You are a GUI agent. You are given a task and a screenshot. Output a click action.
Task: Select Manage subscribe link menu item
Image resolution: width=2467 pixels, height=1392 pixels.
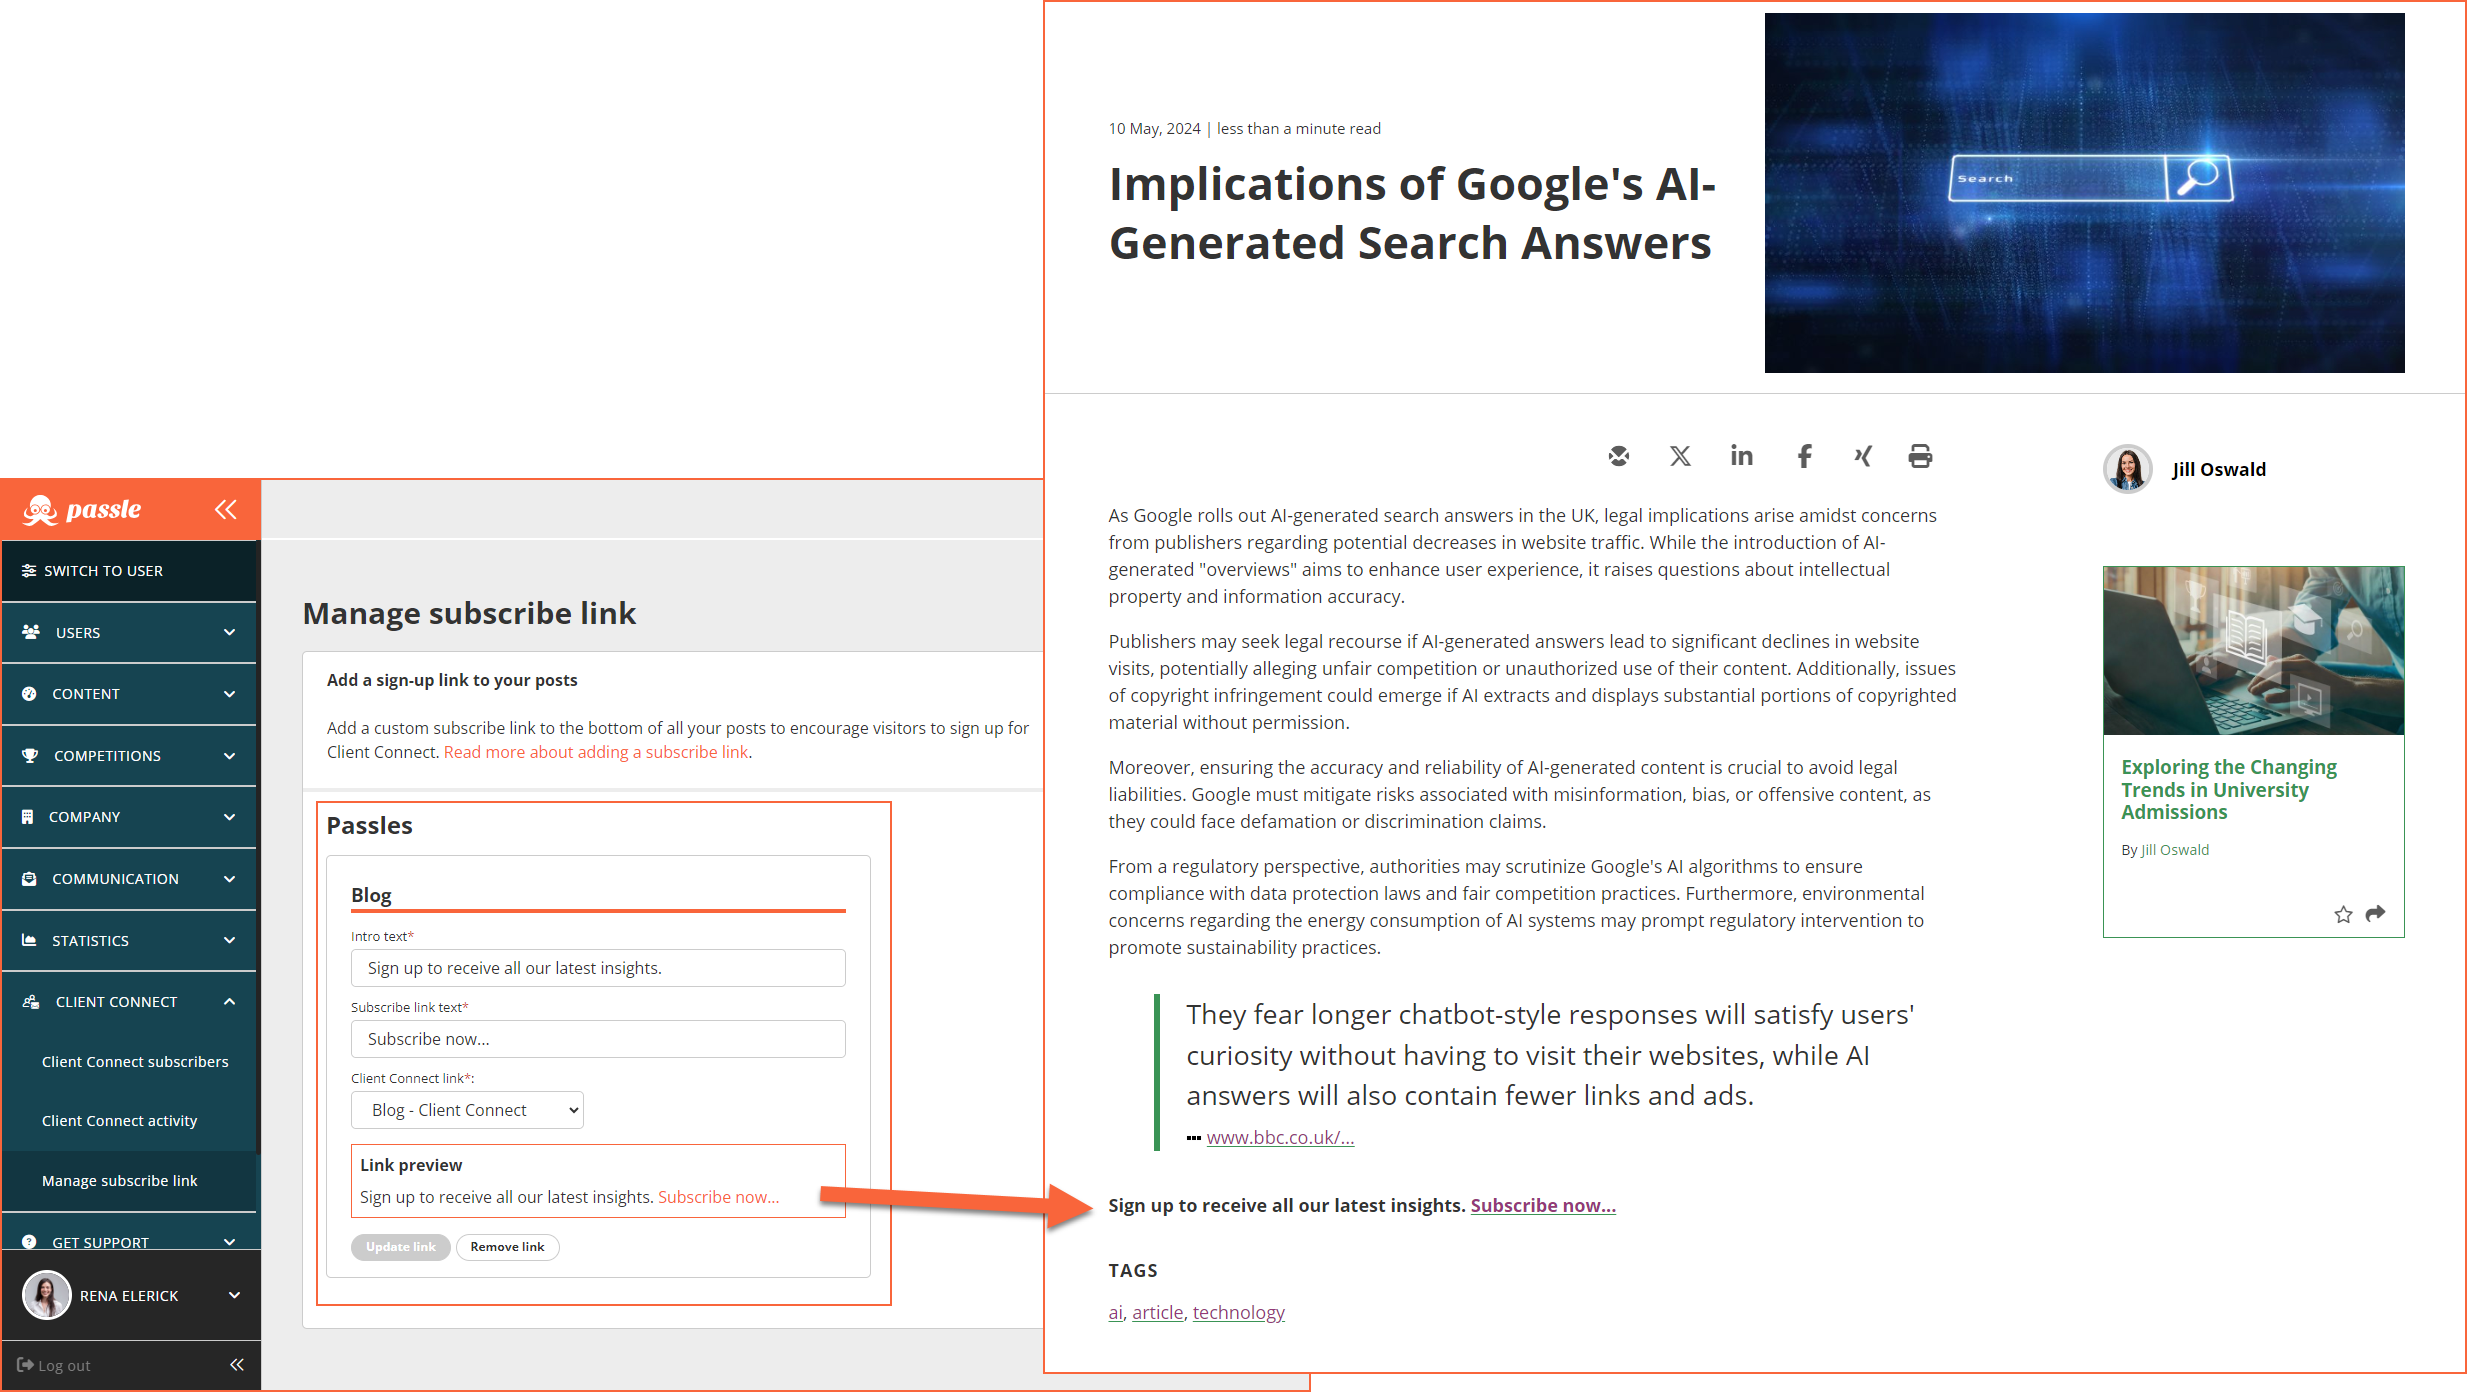(119, 1181)
